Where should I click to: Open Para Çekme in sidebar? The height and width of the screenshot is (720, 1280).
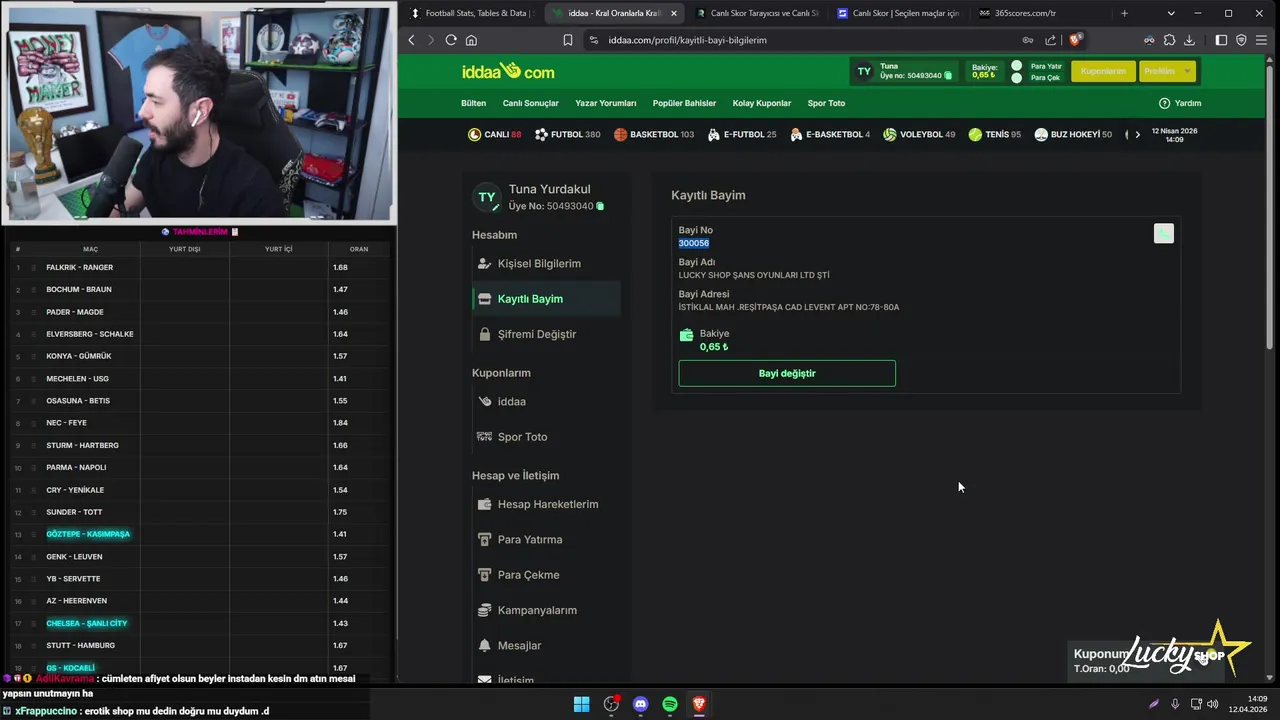point(545,575)
